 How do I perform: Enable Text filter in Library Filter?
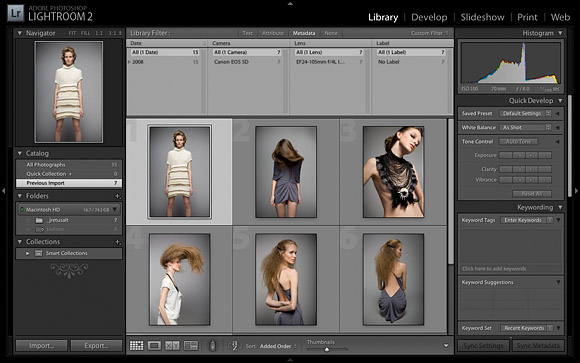pos(247,33)
